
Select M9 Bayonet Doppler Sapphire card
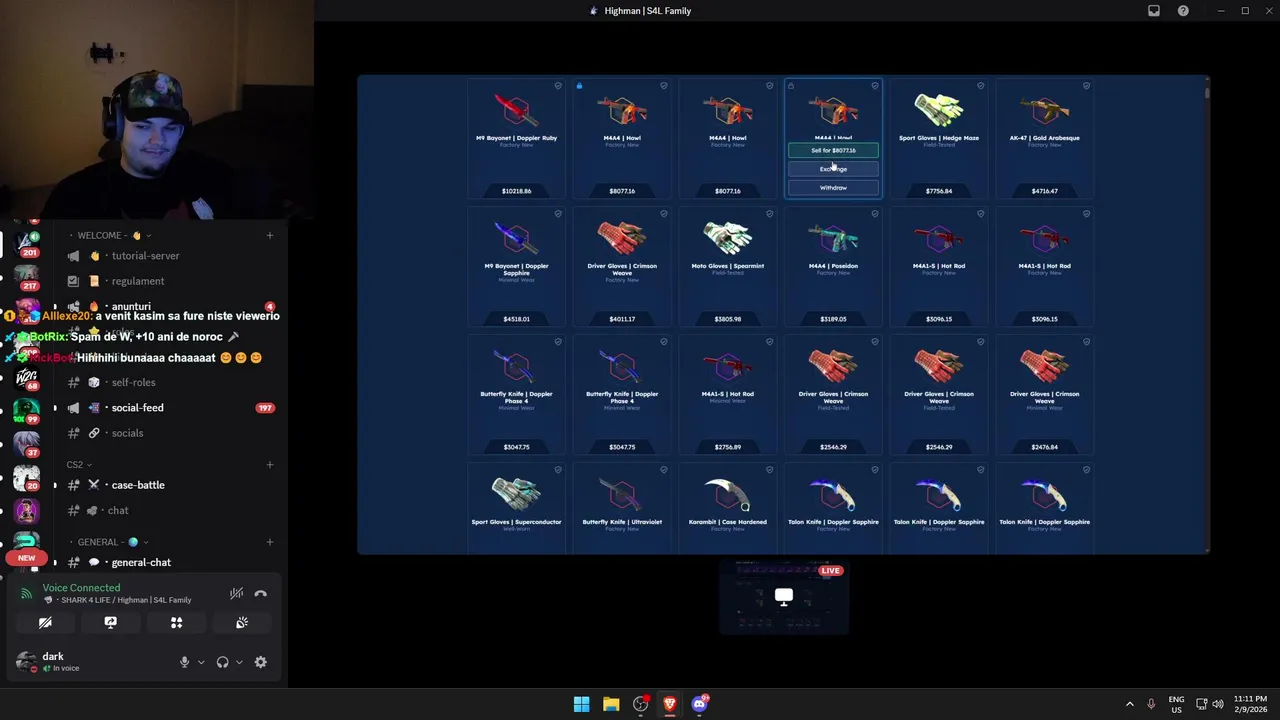point(516,267)
